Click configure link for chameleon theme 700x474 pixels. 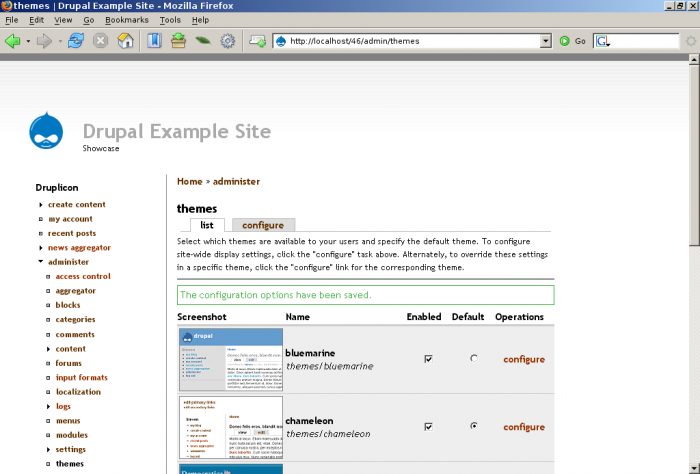524,427
